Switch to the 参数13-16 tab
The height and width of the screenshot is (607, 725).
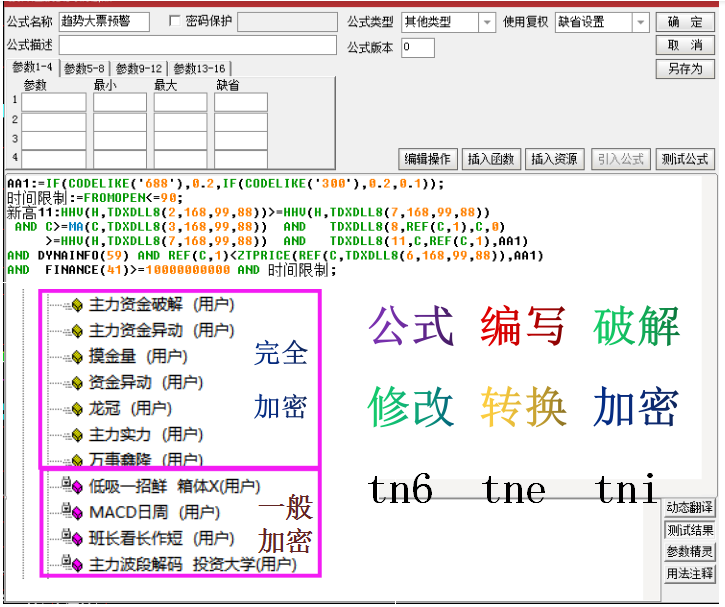[199, 69]
